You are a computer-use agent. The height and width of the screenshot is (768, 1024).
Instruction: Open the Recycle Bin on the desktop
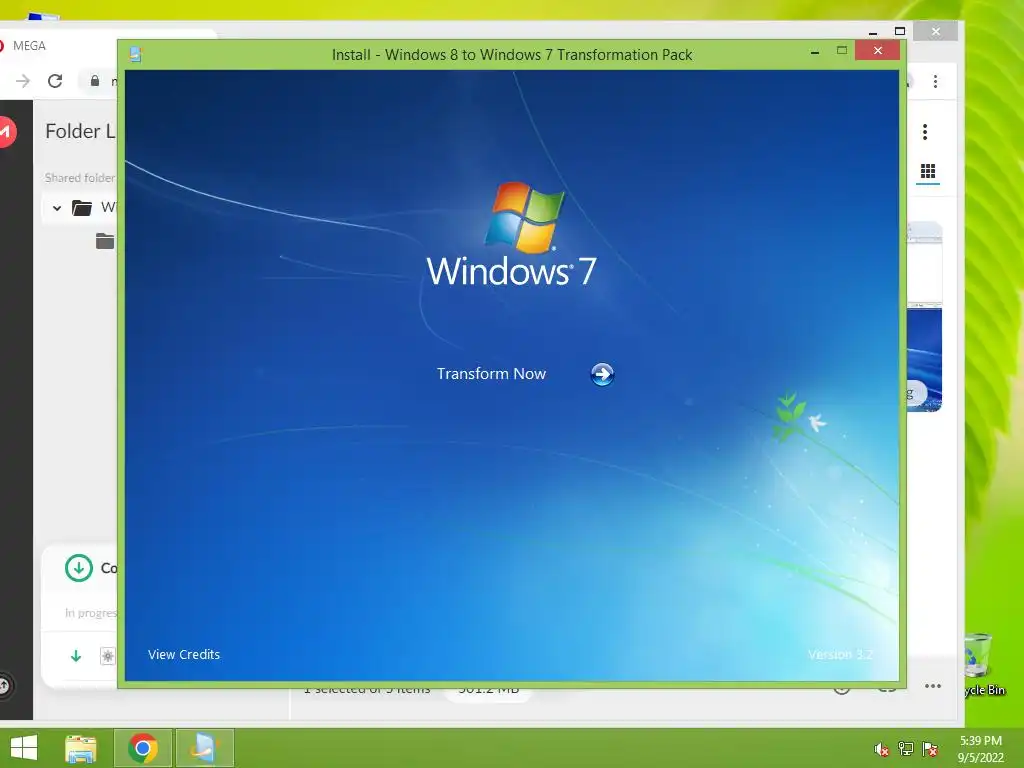pos(981,664)
